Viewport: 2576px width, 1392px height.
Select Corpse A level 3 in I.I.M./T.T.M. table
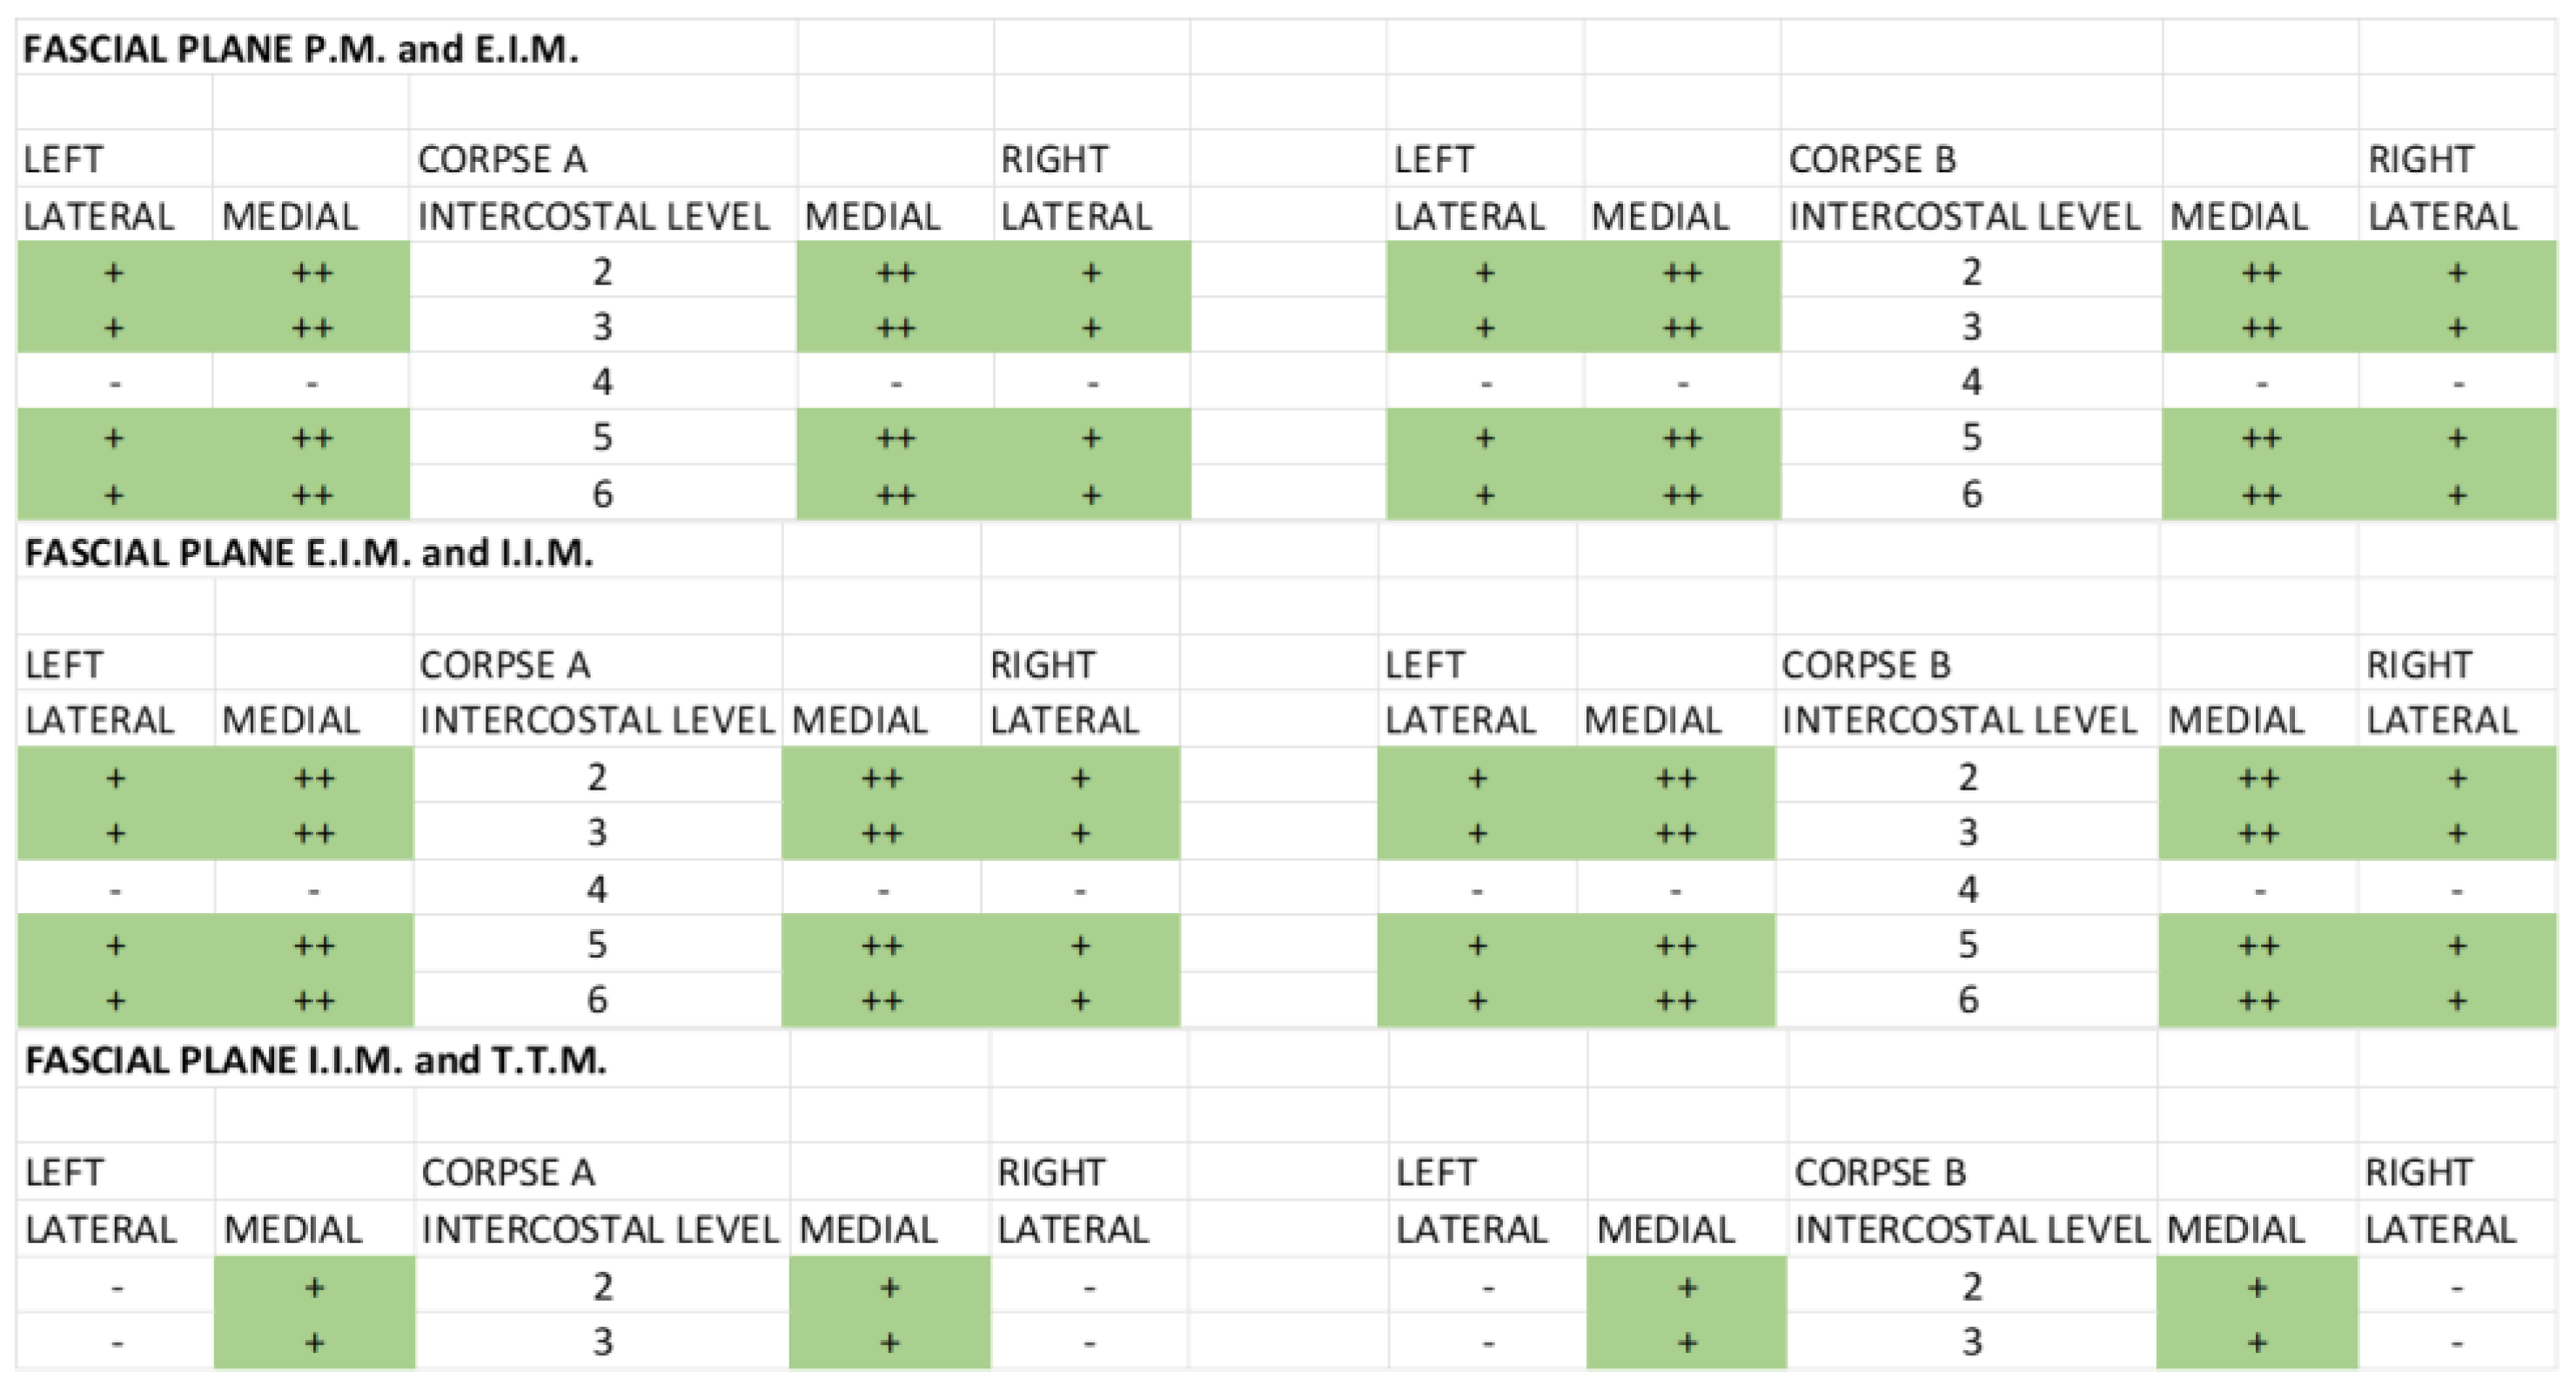coord(602,1341)
